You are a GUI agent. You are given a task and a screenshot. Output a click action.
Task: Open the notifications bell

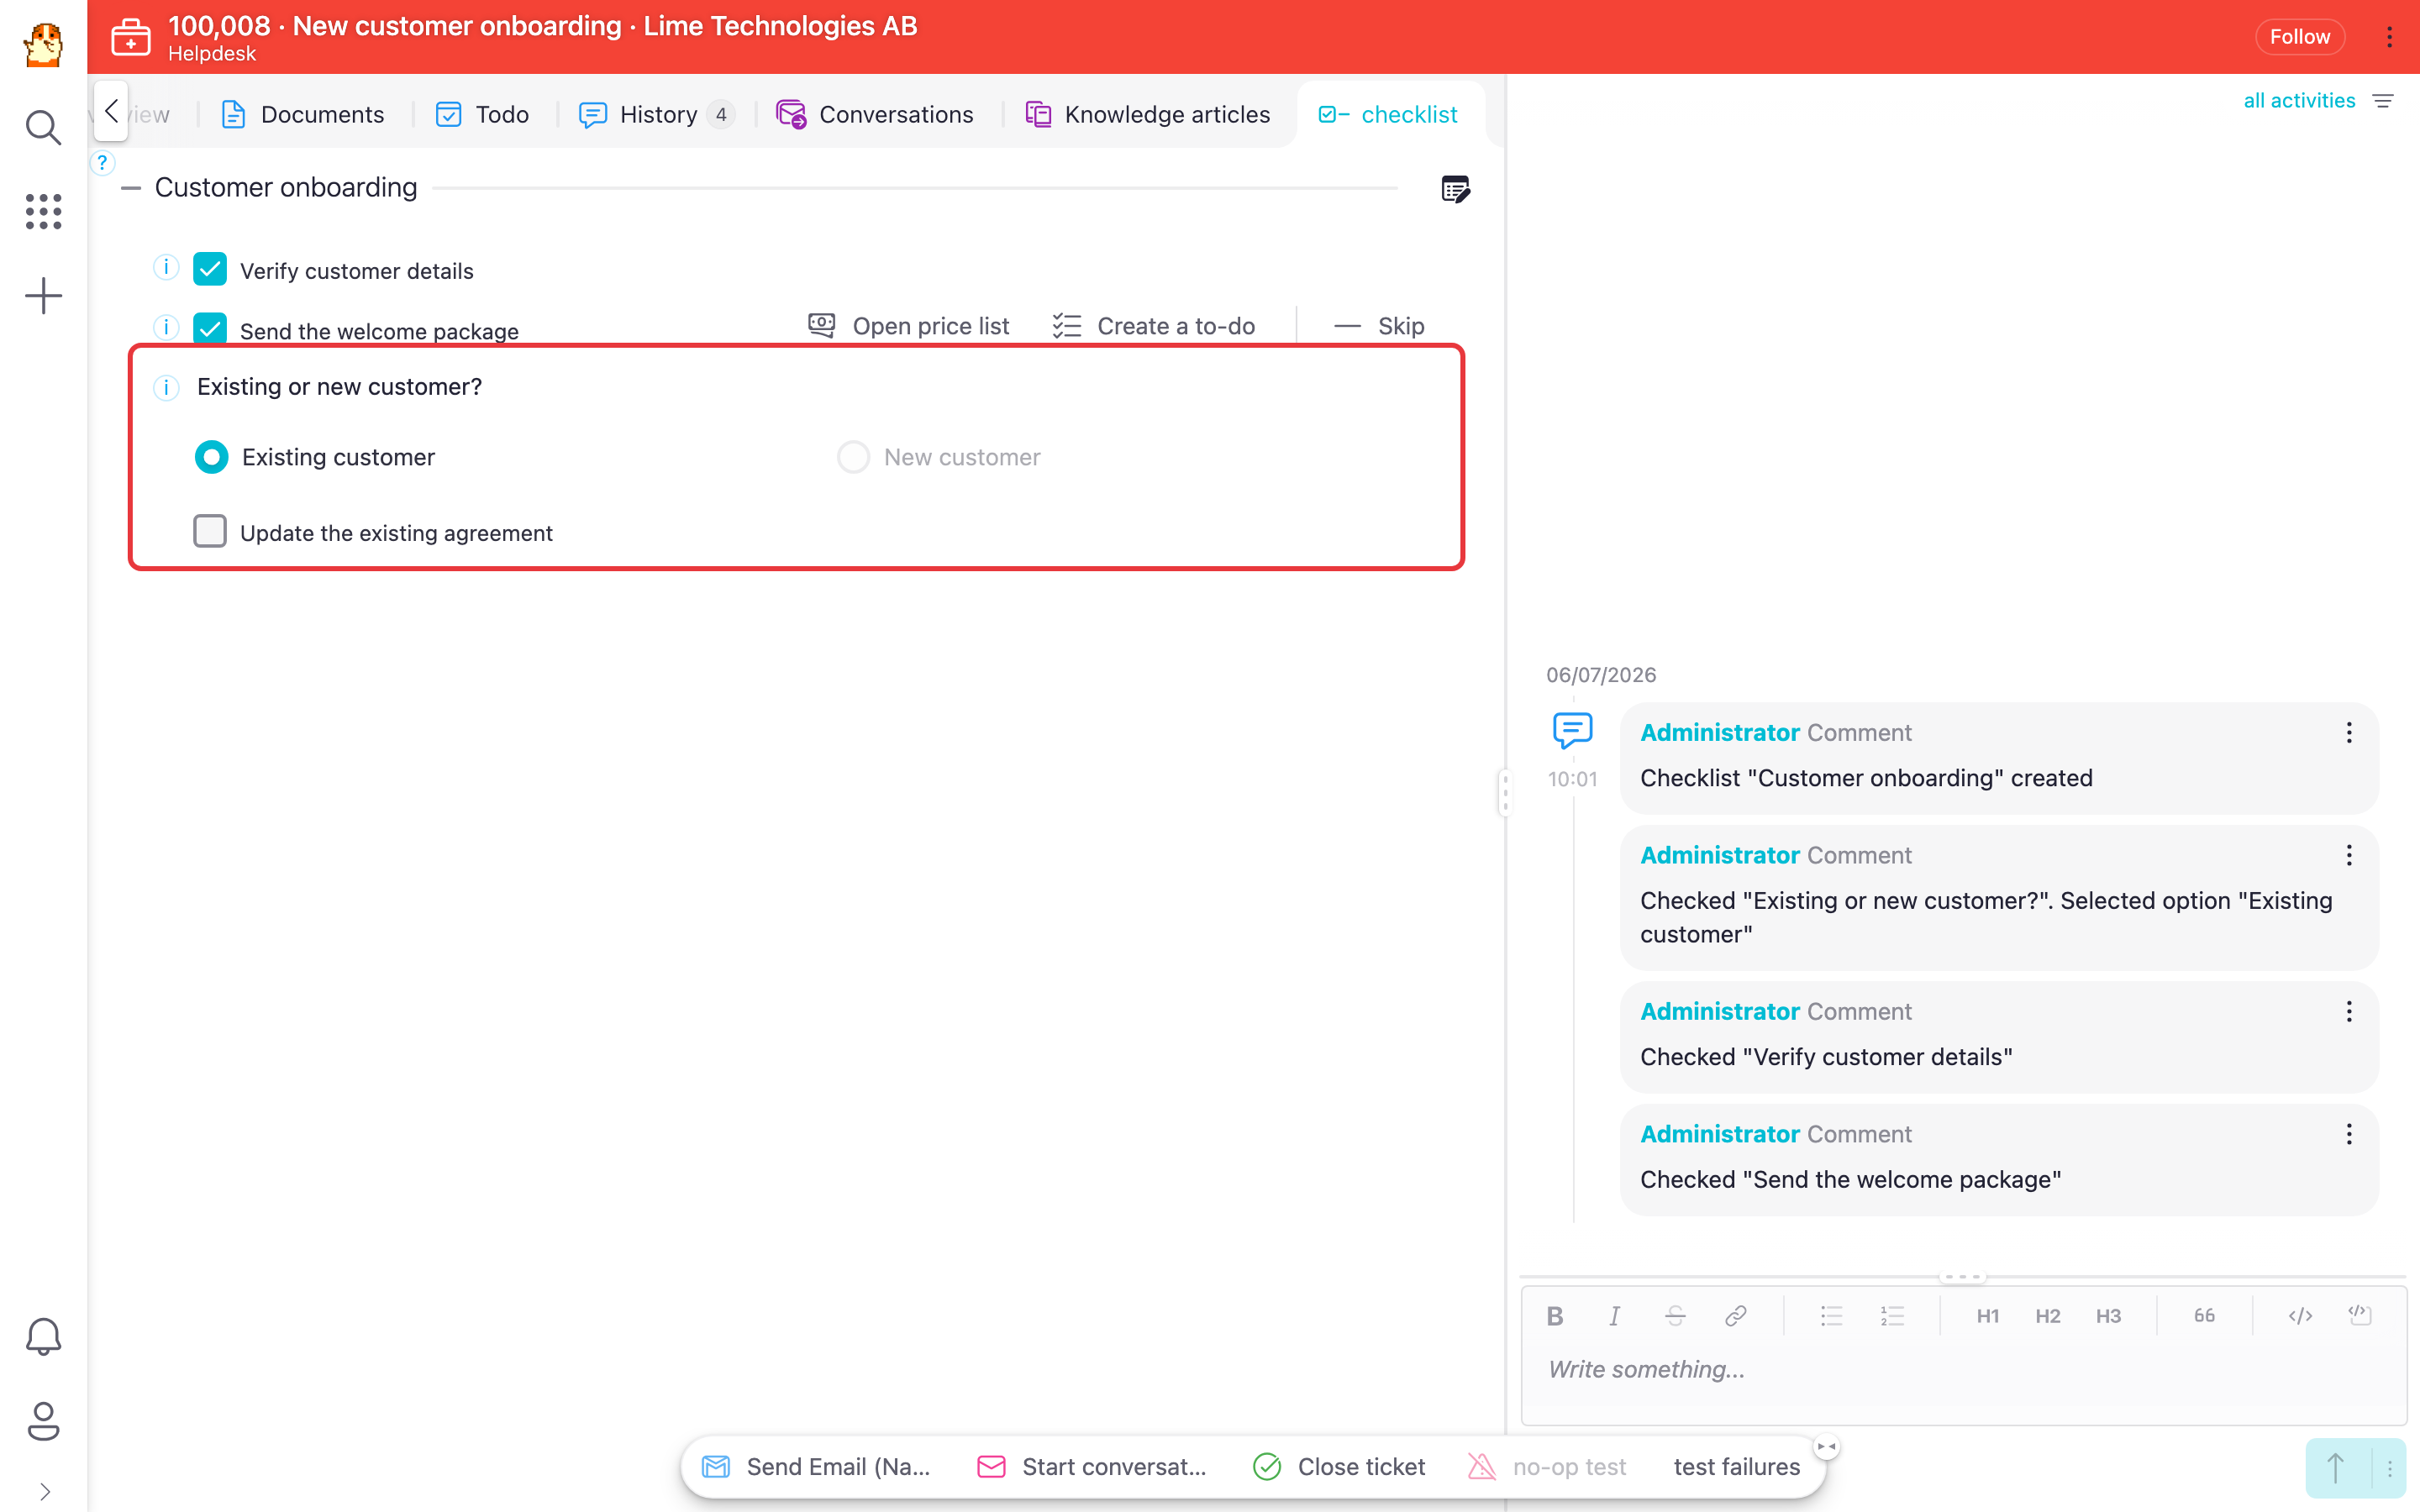pyautogui.click(x=43, y=1336)
